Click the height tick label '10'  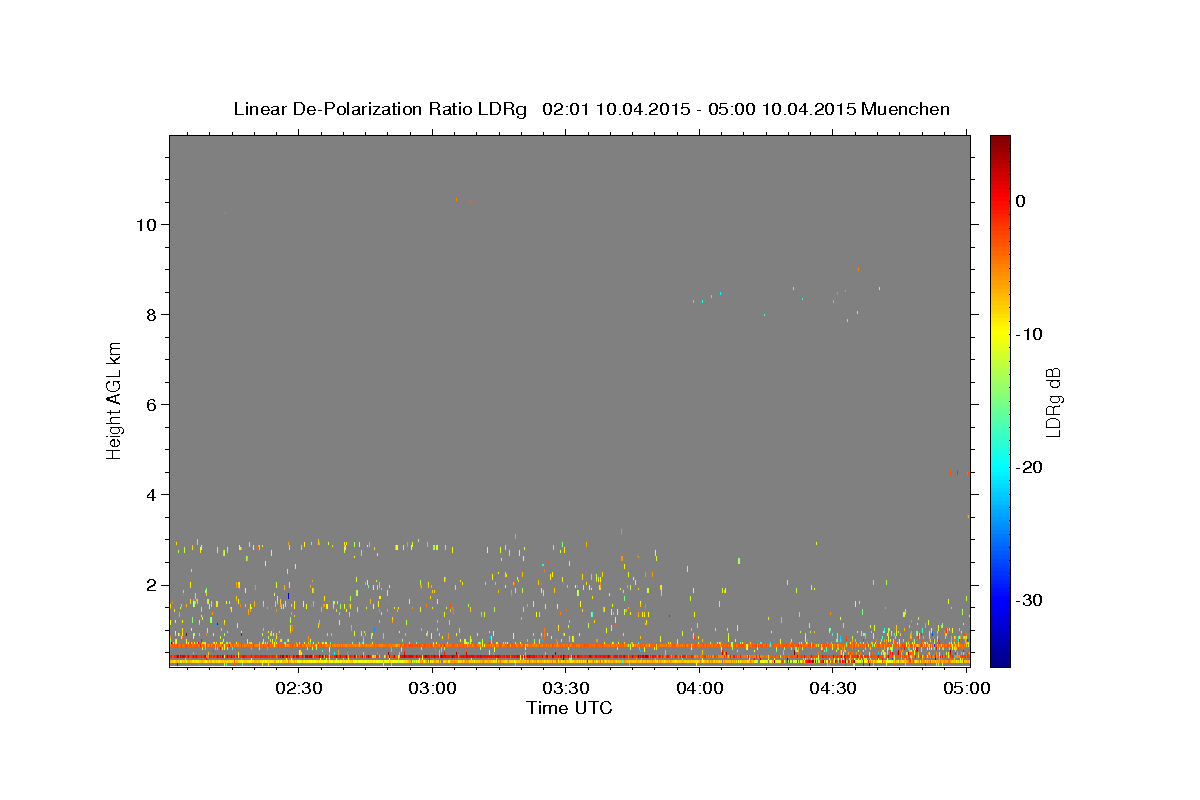click(145, 225)
